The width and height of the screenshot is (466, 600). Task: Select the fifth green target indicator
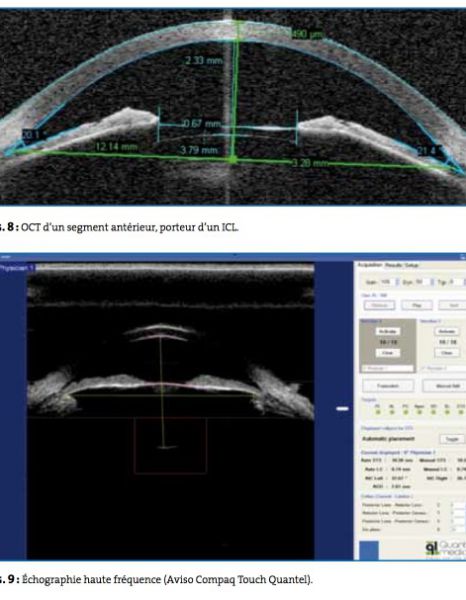point(433,412)
